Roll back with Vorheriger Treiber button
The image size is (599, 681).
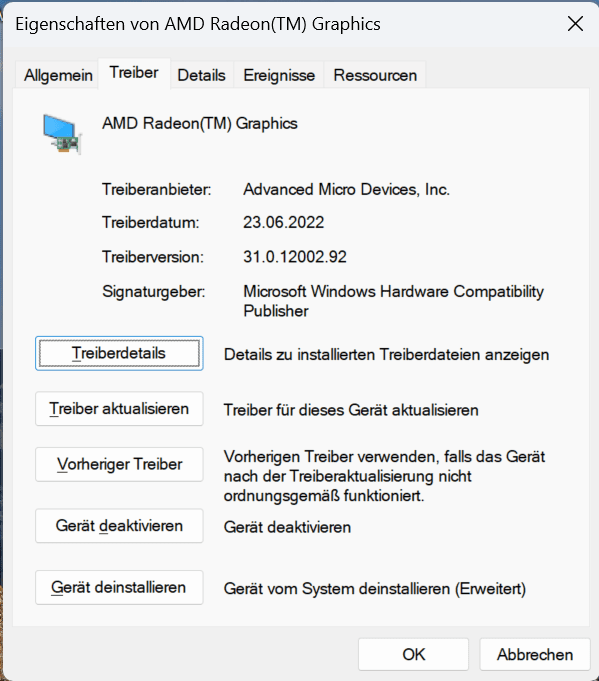click(x=119, y=464)
